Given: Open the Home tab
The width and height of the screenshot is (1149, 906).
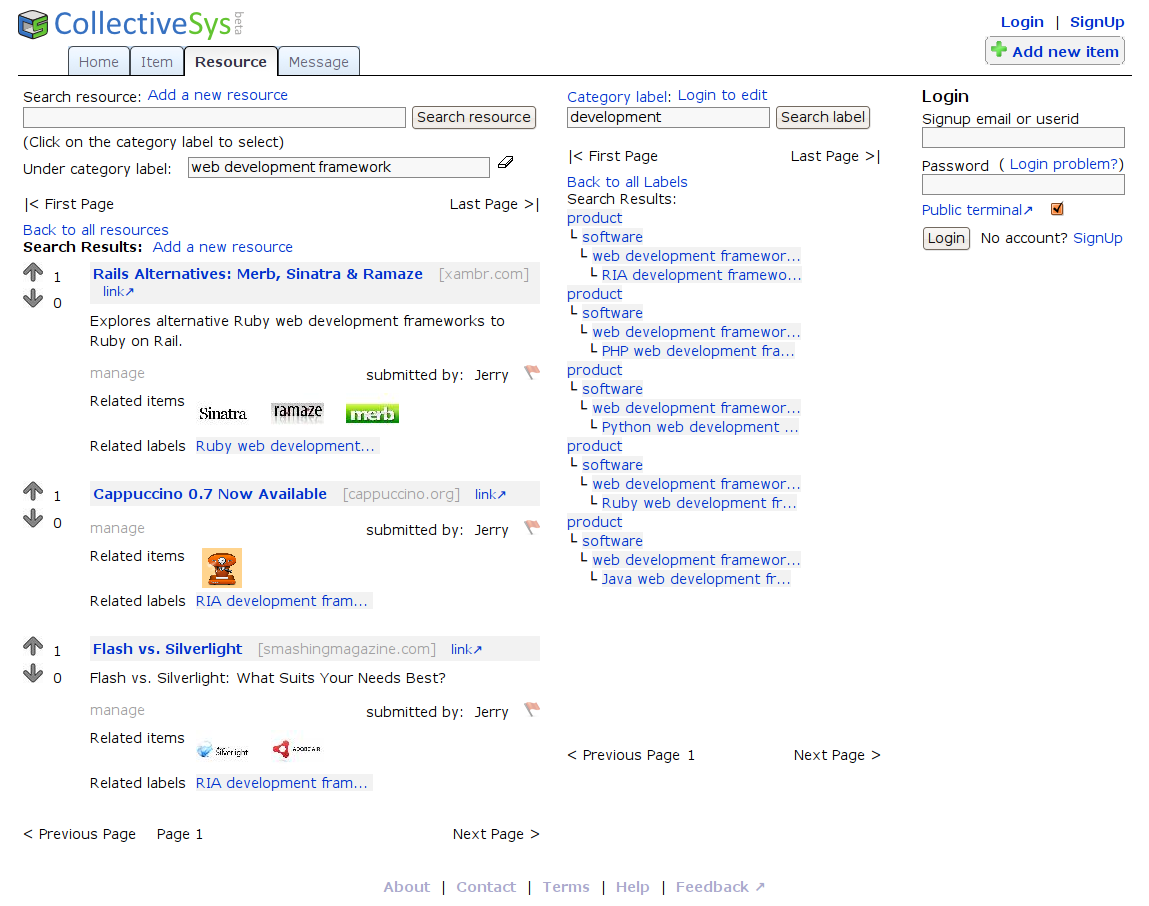Looking at the screenshot, I should pos(99,62).
